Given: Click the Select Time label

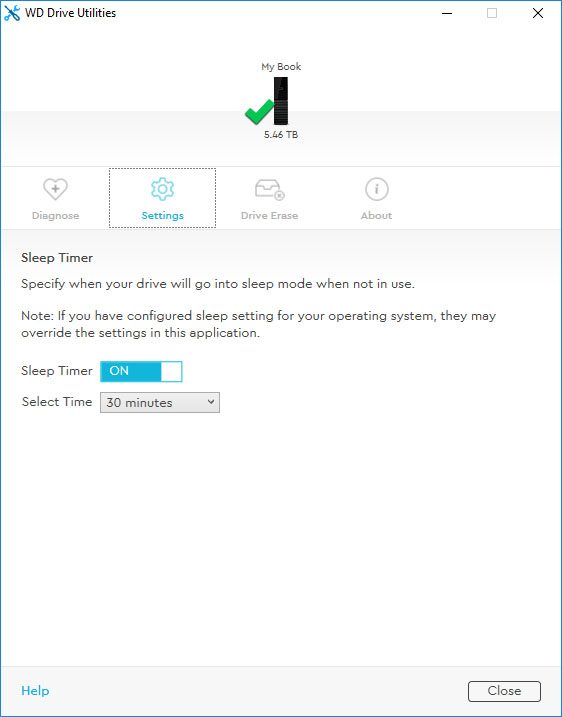Looking at the screenshot, I should tap(57, 401).
